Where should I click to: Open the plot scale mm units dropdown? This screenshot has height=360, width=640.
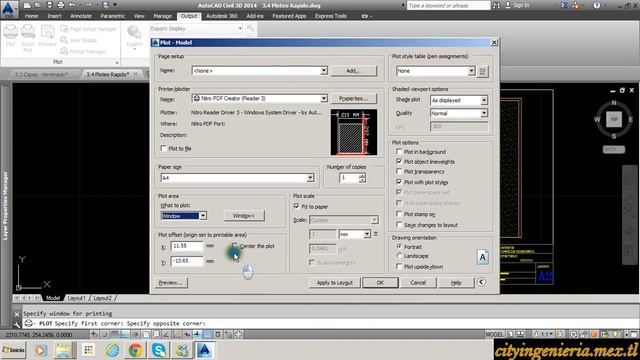point(367,234)
